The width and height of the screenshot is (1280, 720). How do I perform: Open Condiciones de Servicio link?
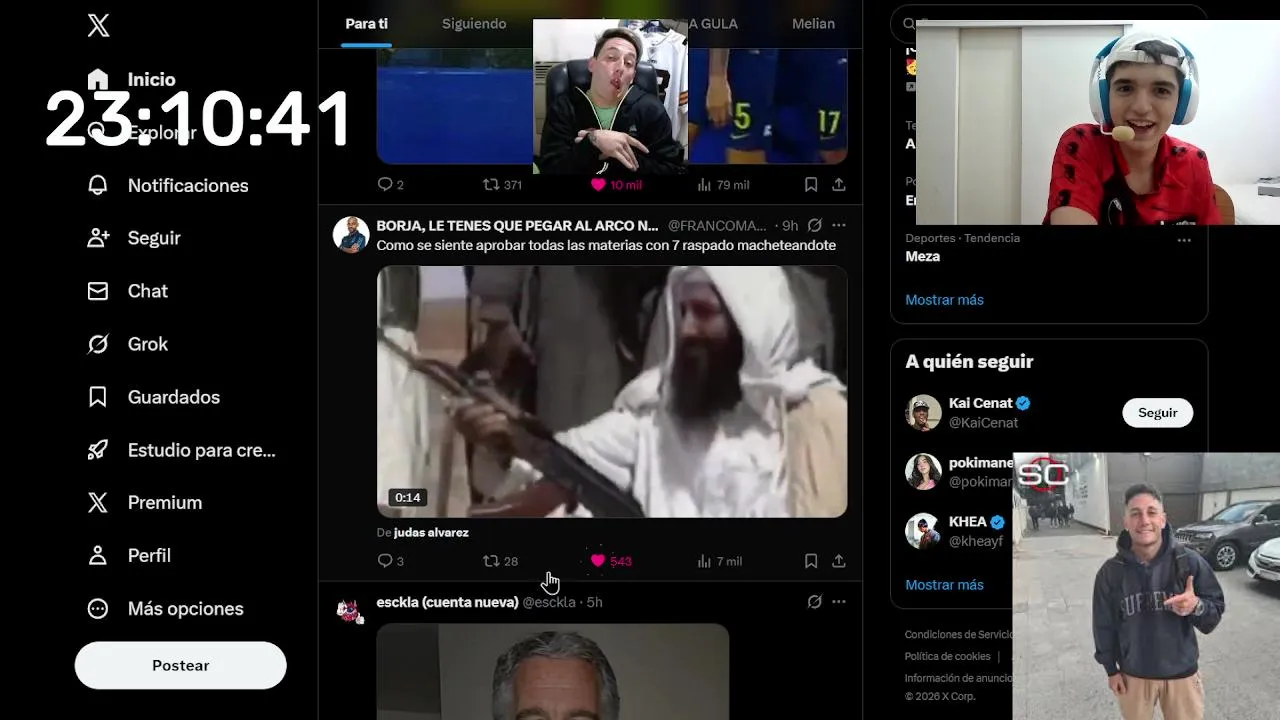[960, 635]
